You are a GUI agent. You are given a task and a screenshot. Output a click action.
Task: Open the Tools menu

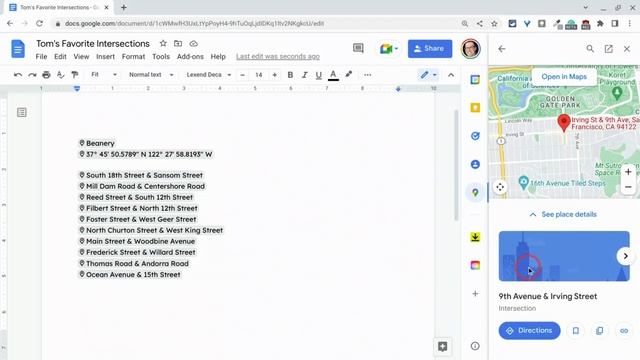point(161,57)
